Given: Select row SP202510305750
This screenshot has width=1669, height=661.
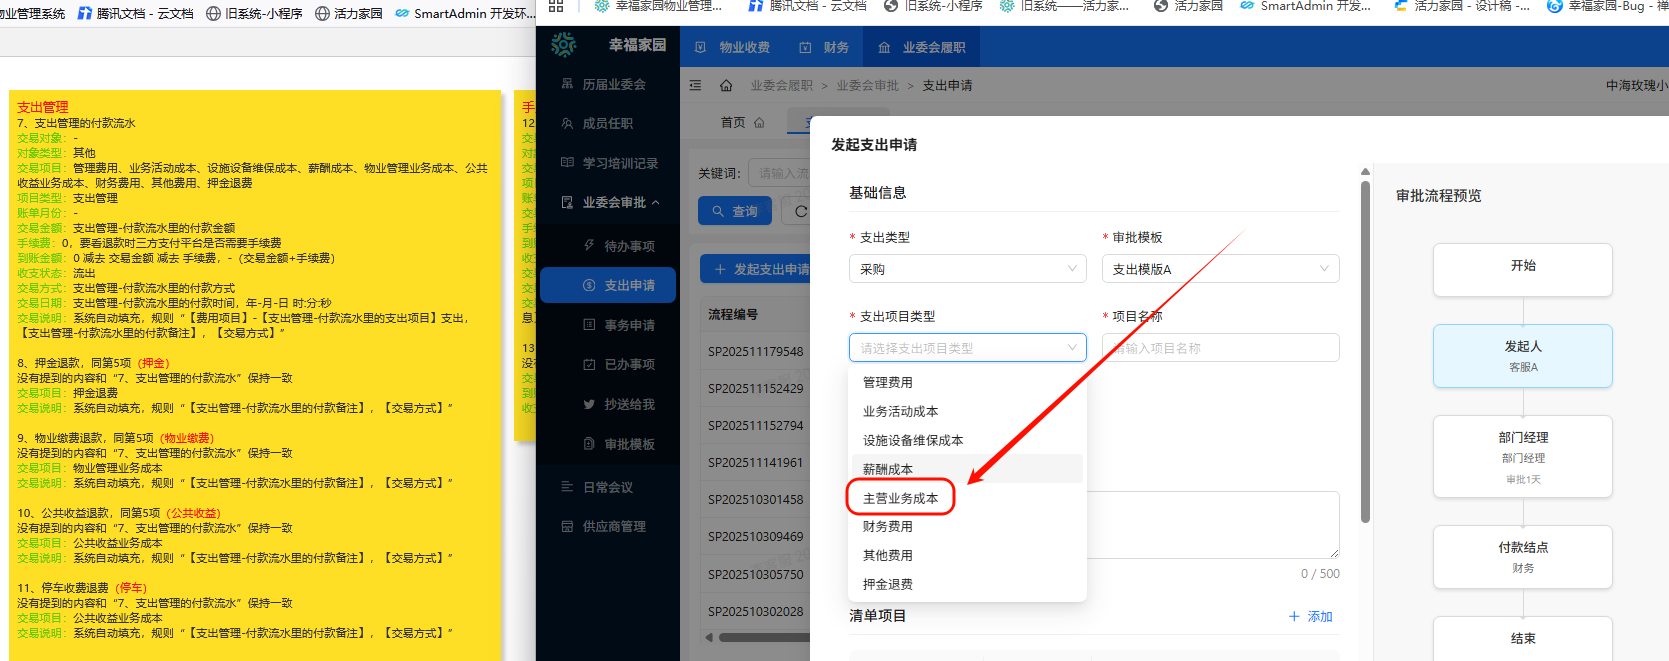Looking at the screenshot, I should [x=755, y=574].
